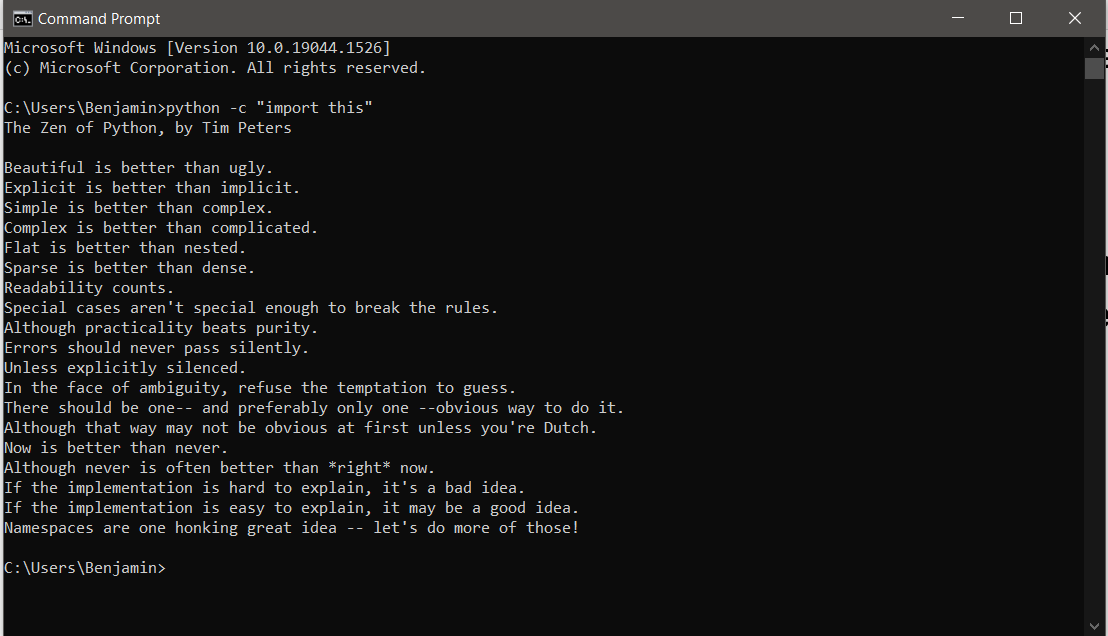This screenshot has width=1108, height=636.
Task: Click the "Command Prompt" title bar text
Action: (x=99, y=19)
